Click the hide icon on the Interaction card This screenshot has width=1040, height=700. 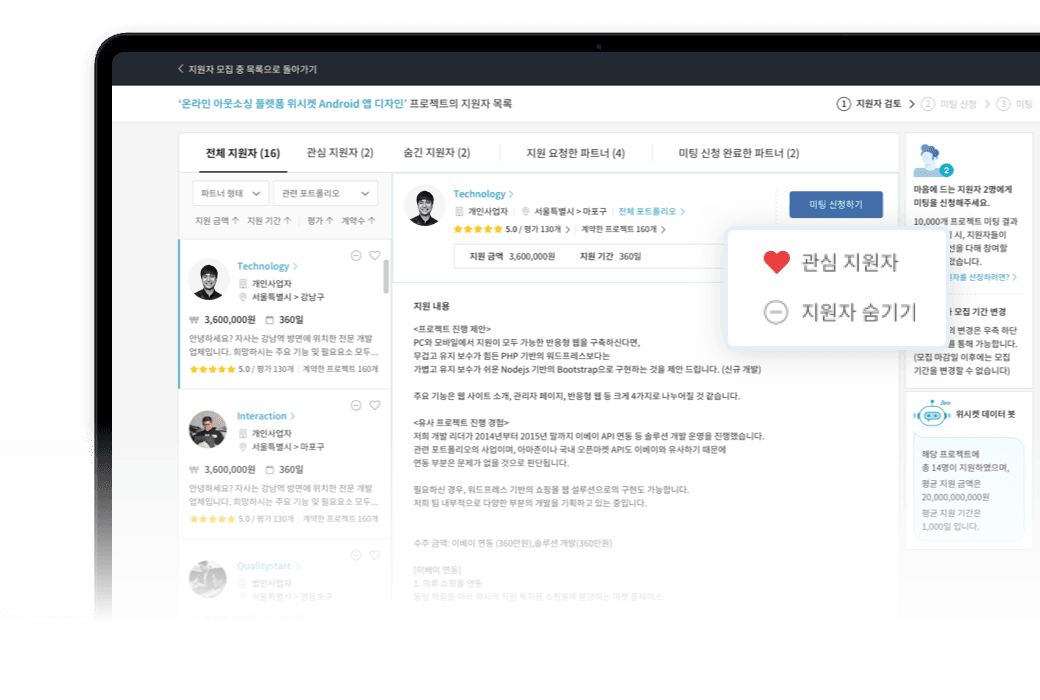pyautogui.click(x=356, y=404)
